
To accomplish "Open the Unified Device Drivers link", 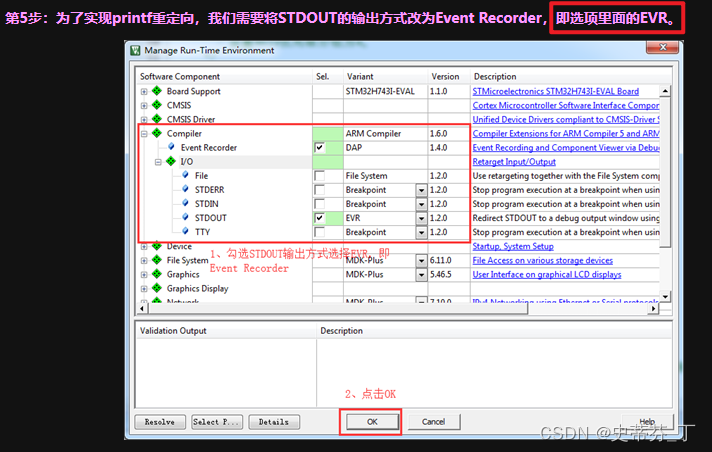I will tap(566, 119).
